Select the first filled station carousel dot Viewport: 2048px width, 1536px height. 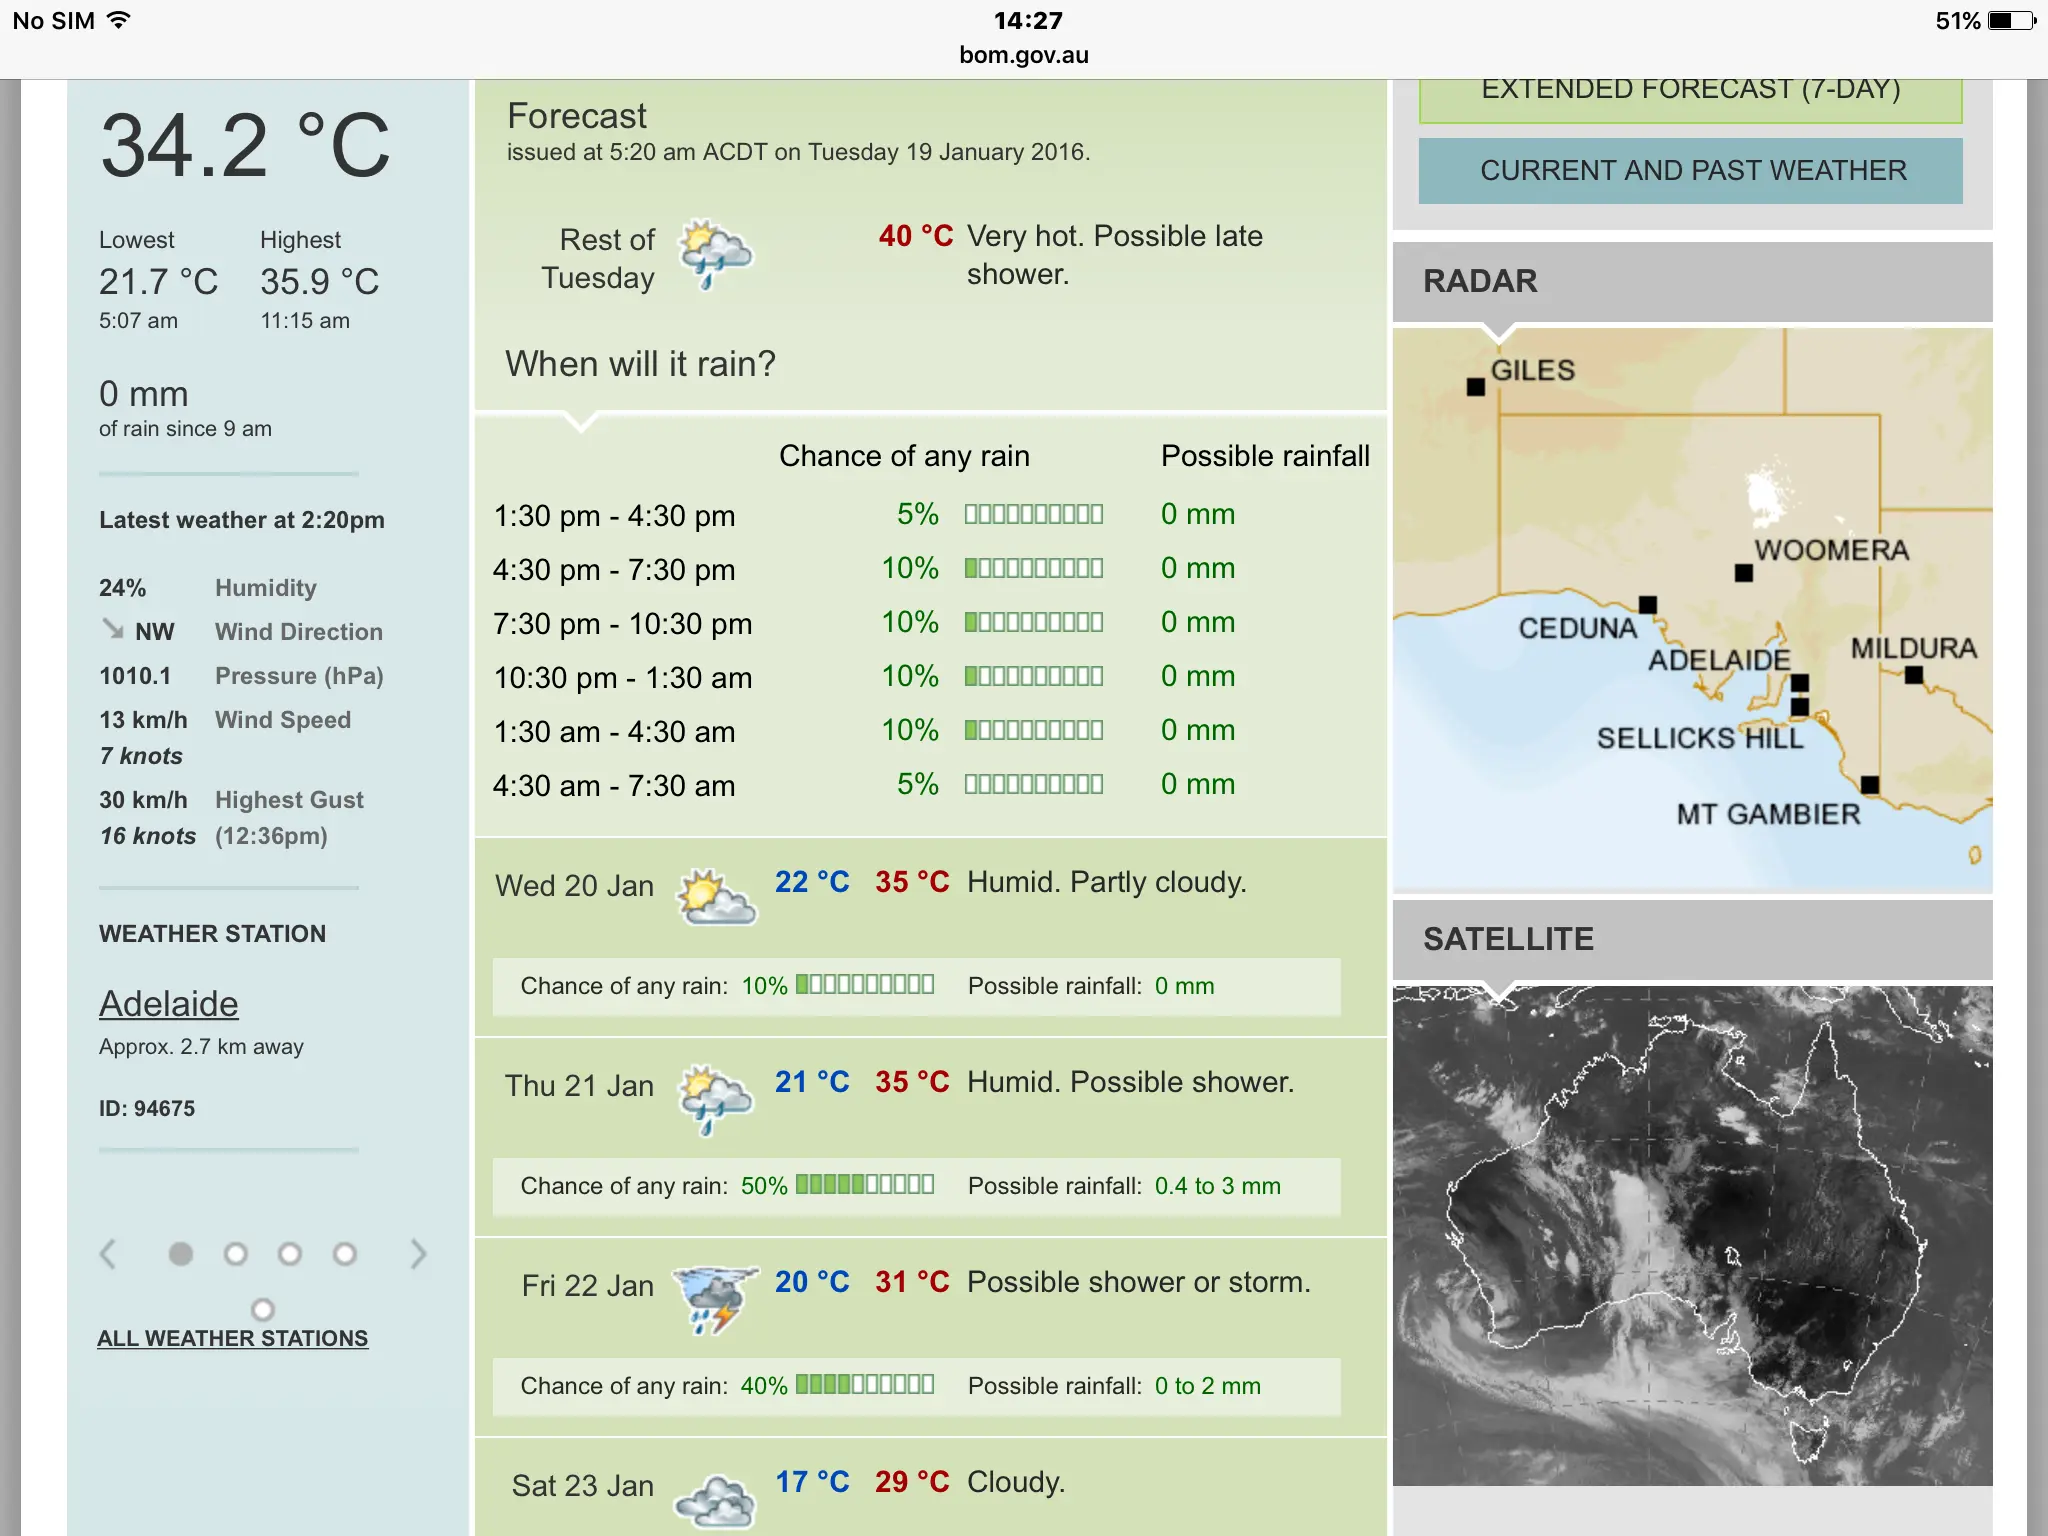(x=181, y=1254)
